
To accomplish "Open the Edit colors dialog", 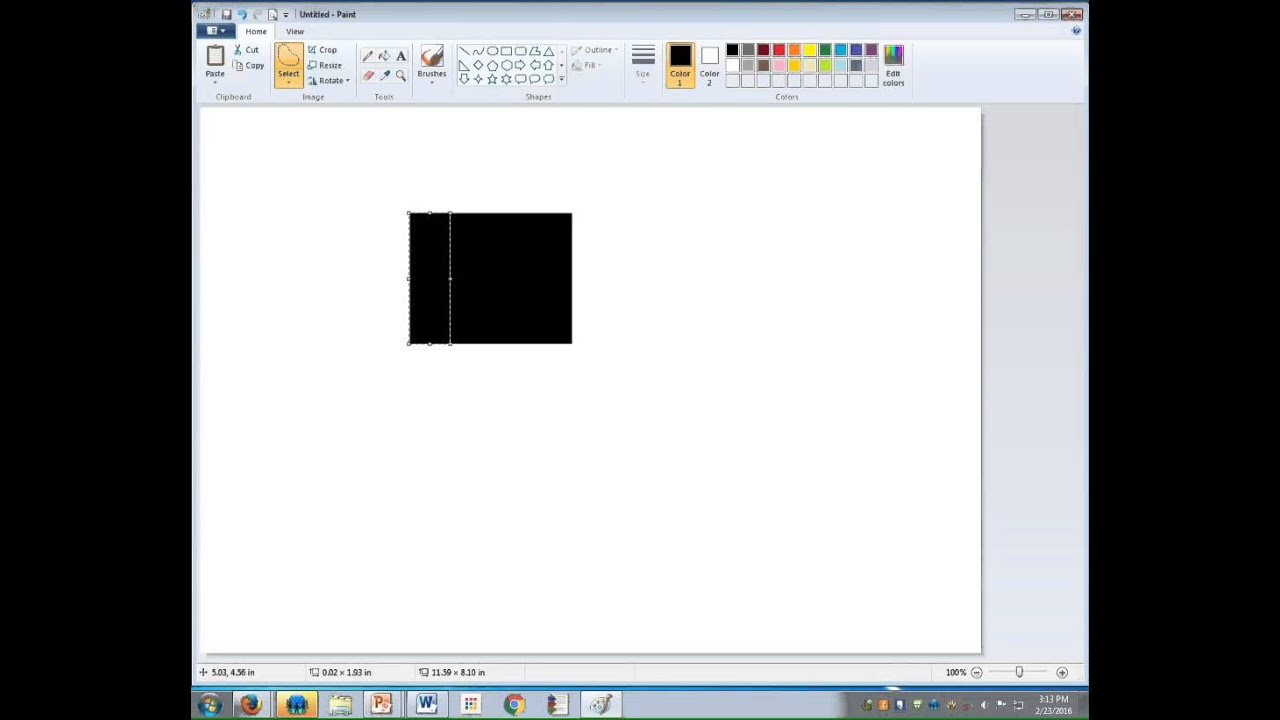I will click(893, 65).
